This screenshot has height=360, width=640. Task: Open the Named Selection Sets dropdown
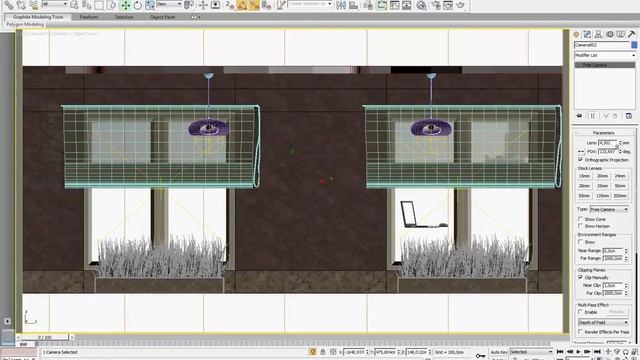point(310,4)
